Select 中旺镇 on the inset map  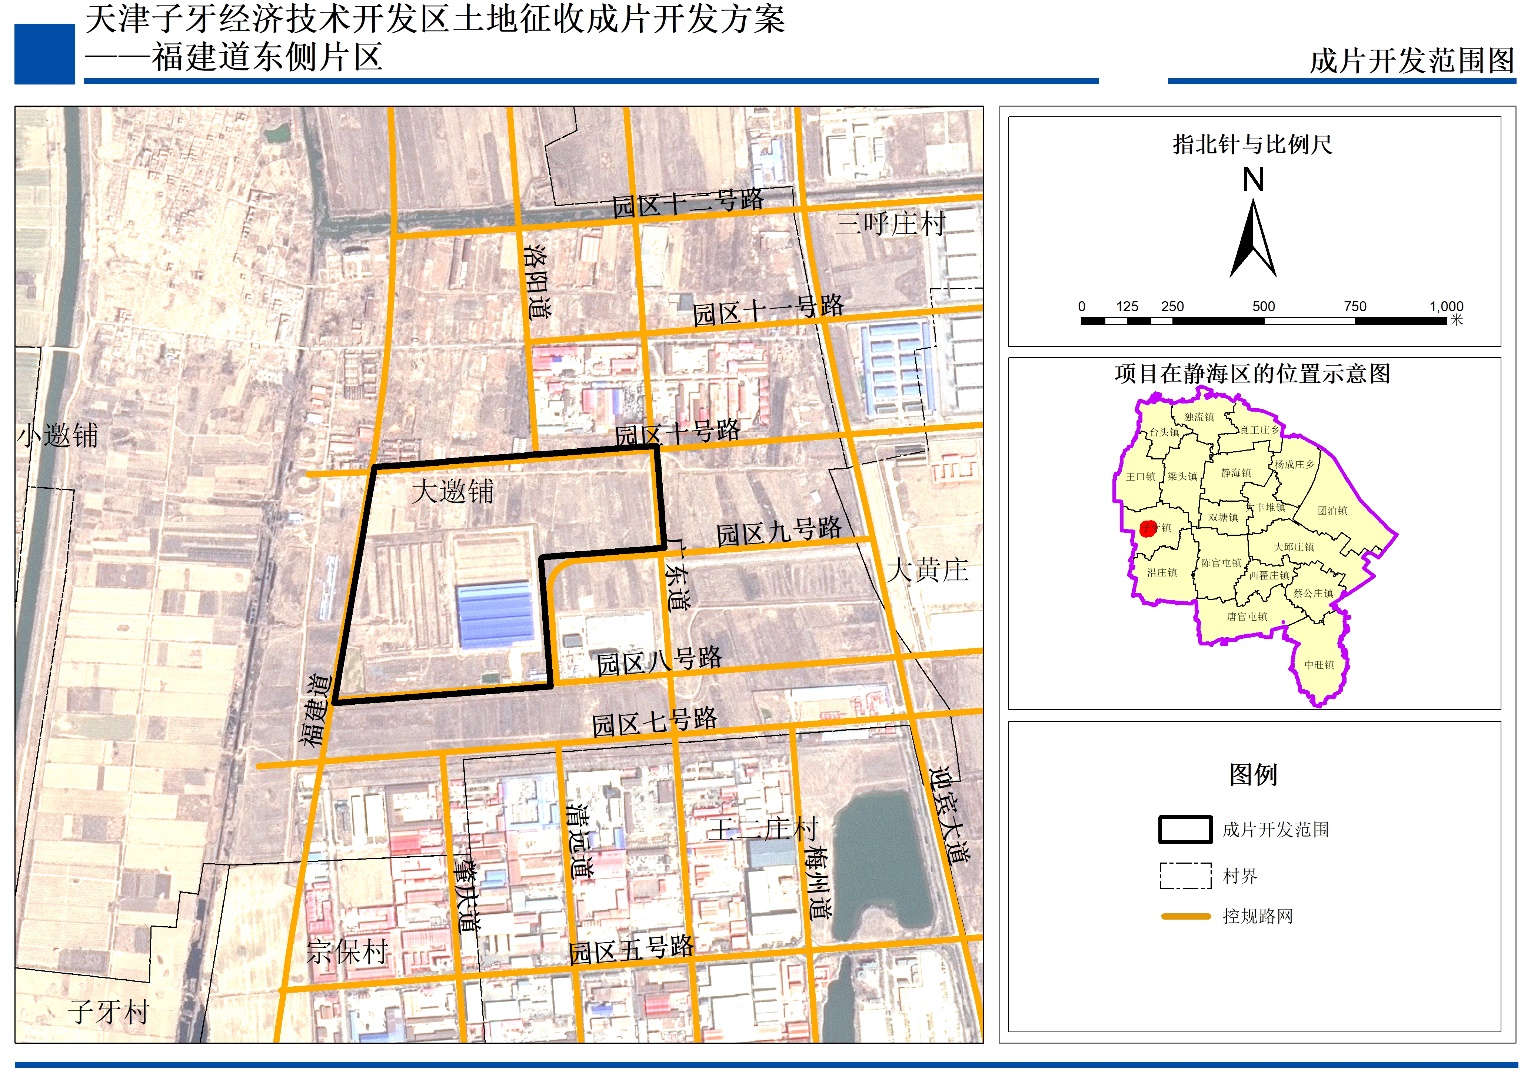(1319, 665)
